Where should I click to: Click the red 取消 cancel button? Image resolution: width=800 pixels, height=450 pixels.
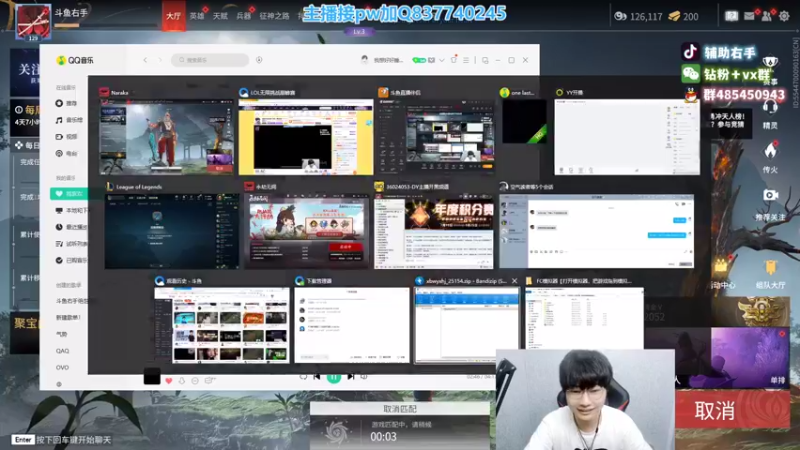[x=732, y=410]
